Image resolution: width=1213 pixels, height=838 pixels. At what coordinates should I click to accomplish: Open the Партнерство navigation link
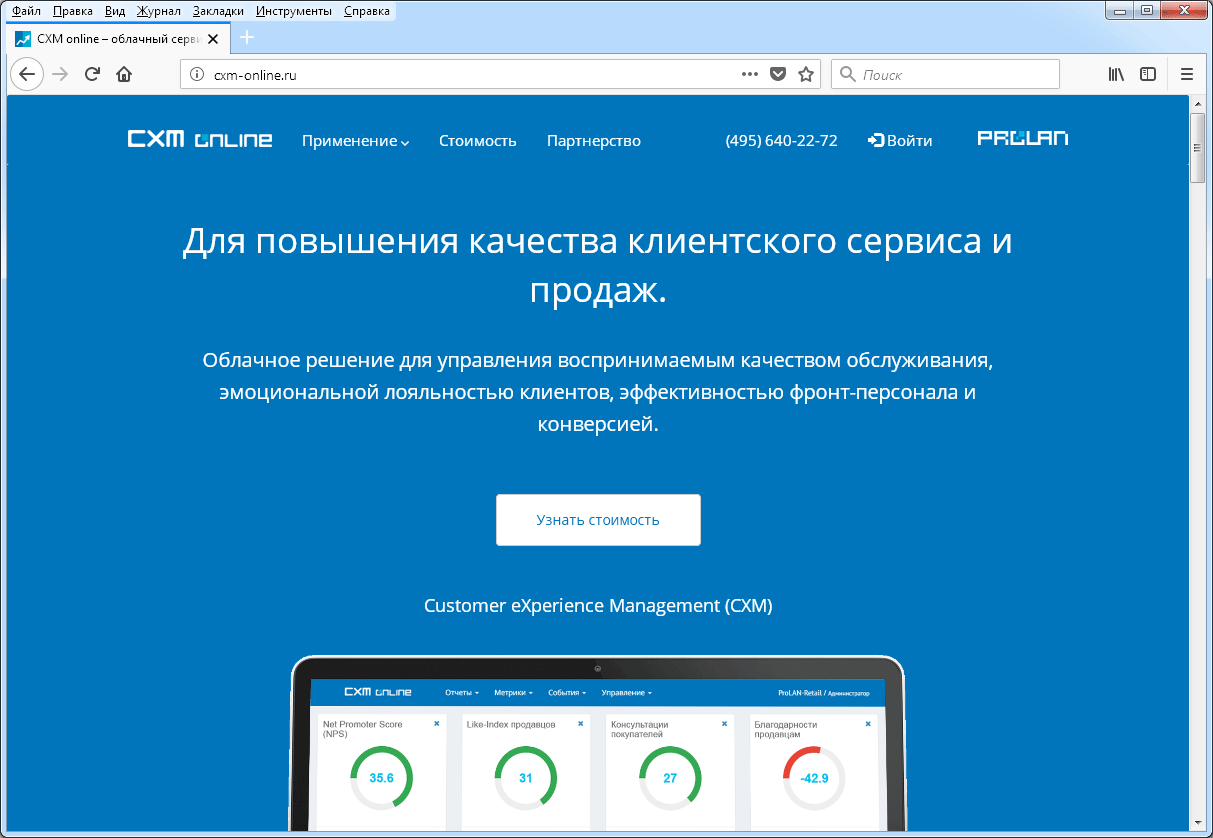pos(593,141)
